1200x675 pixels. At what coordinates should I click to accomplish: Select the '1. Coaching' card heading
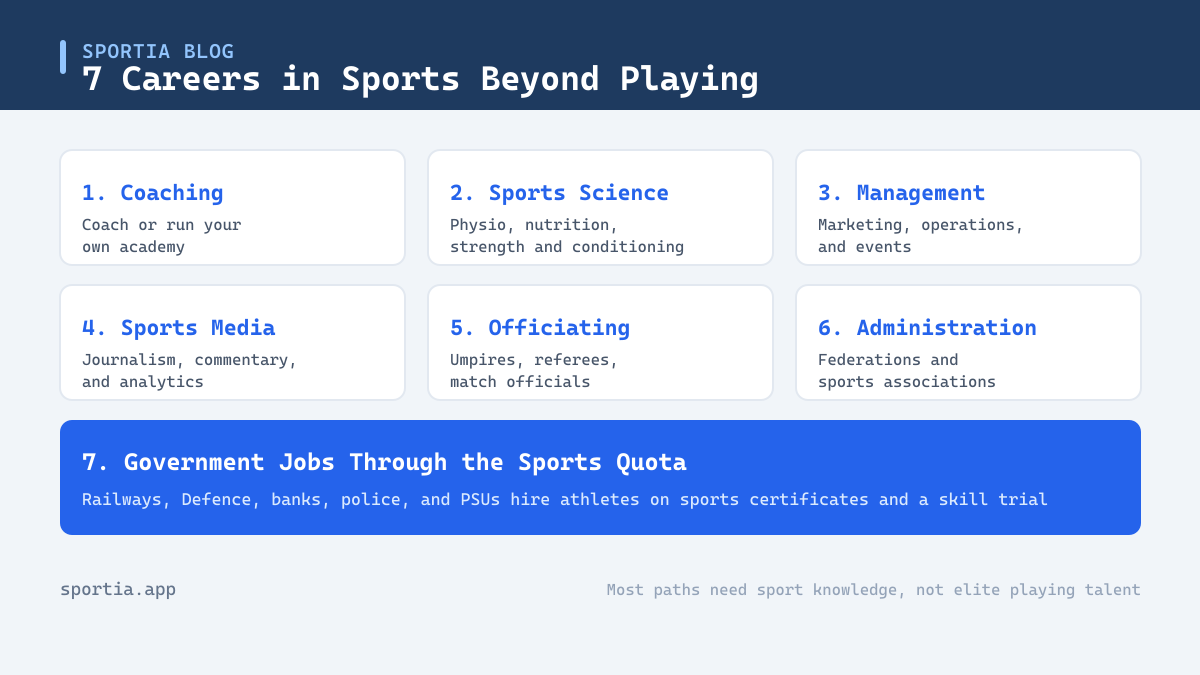point(153,192)
